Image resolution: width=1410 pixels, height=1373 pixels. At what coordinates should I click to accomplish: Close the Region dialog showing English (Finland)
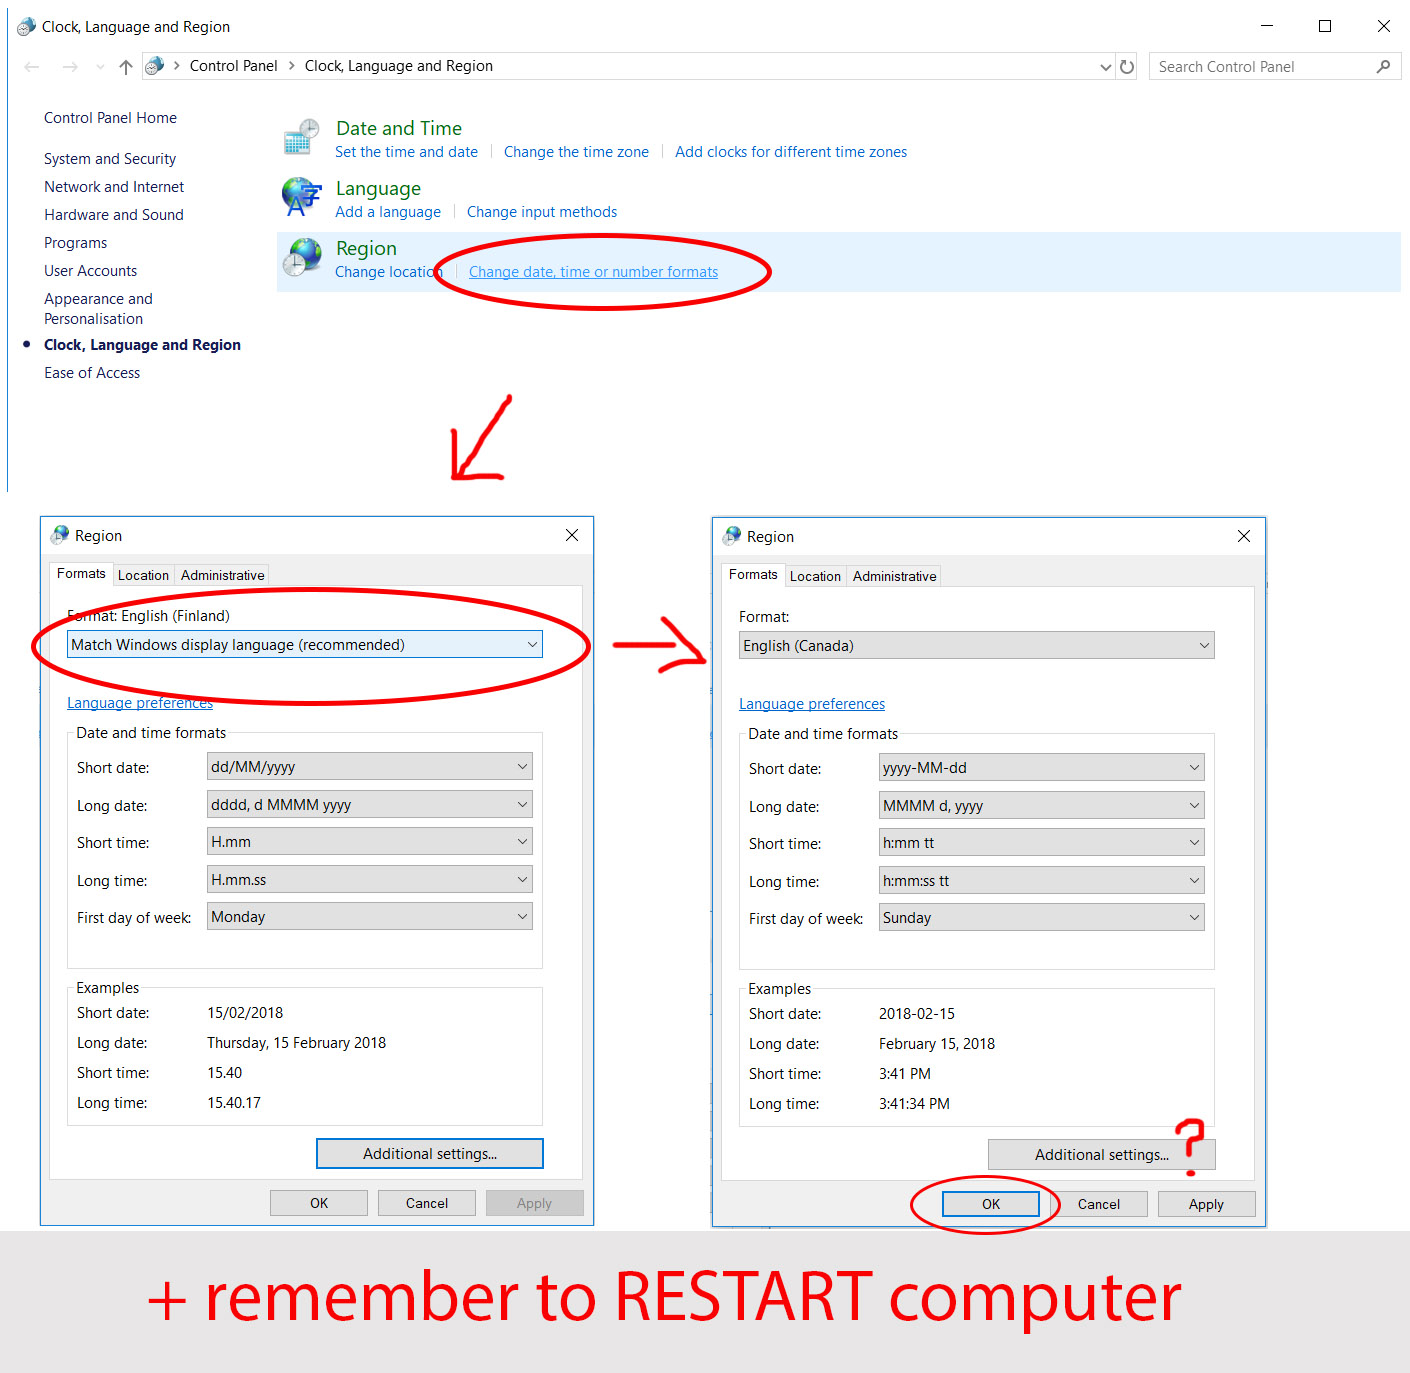[572, 535]
